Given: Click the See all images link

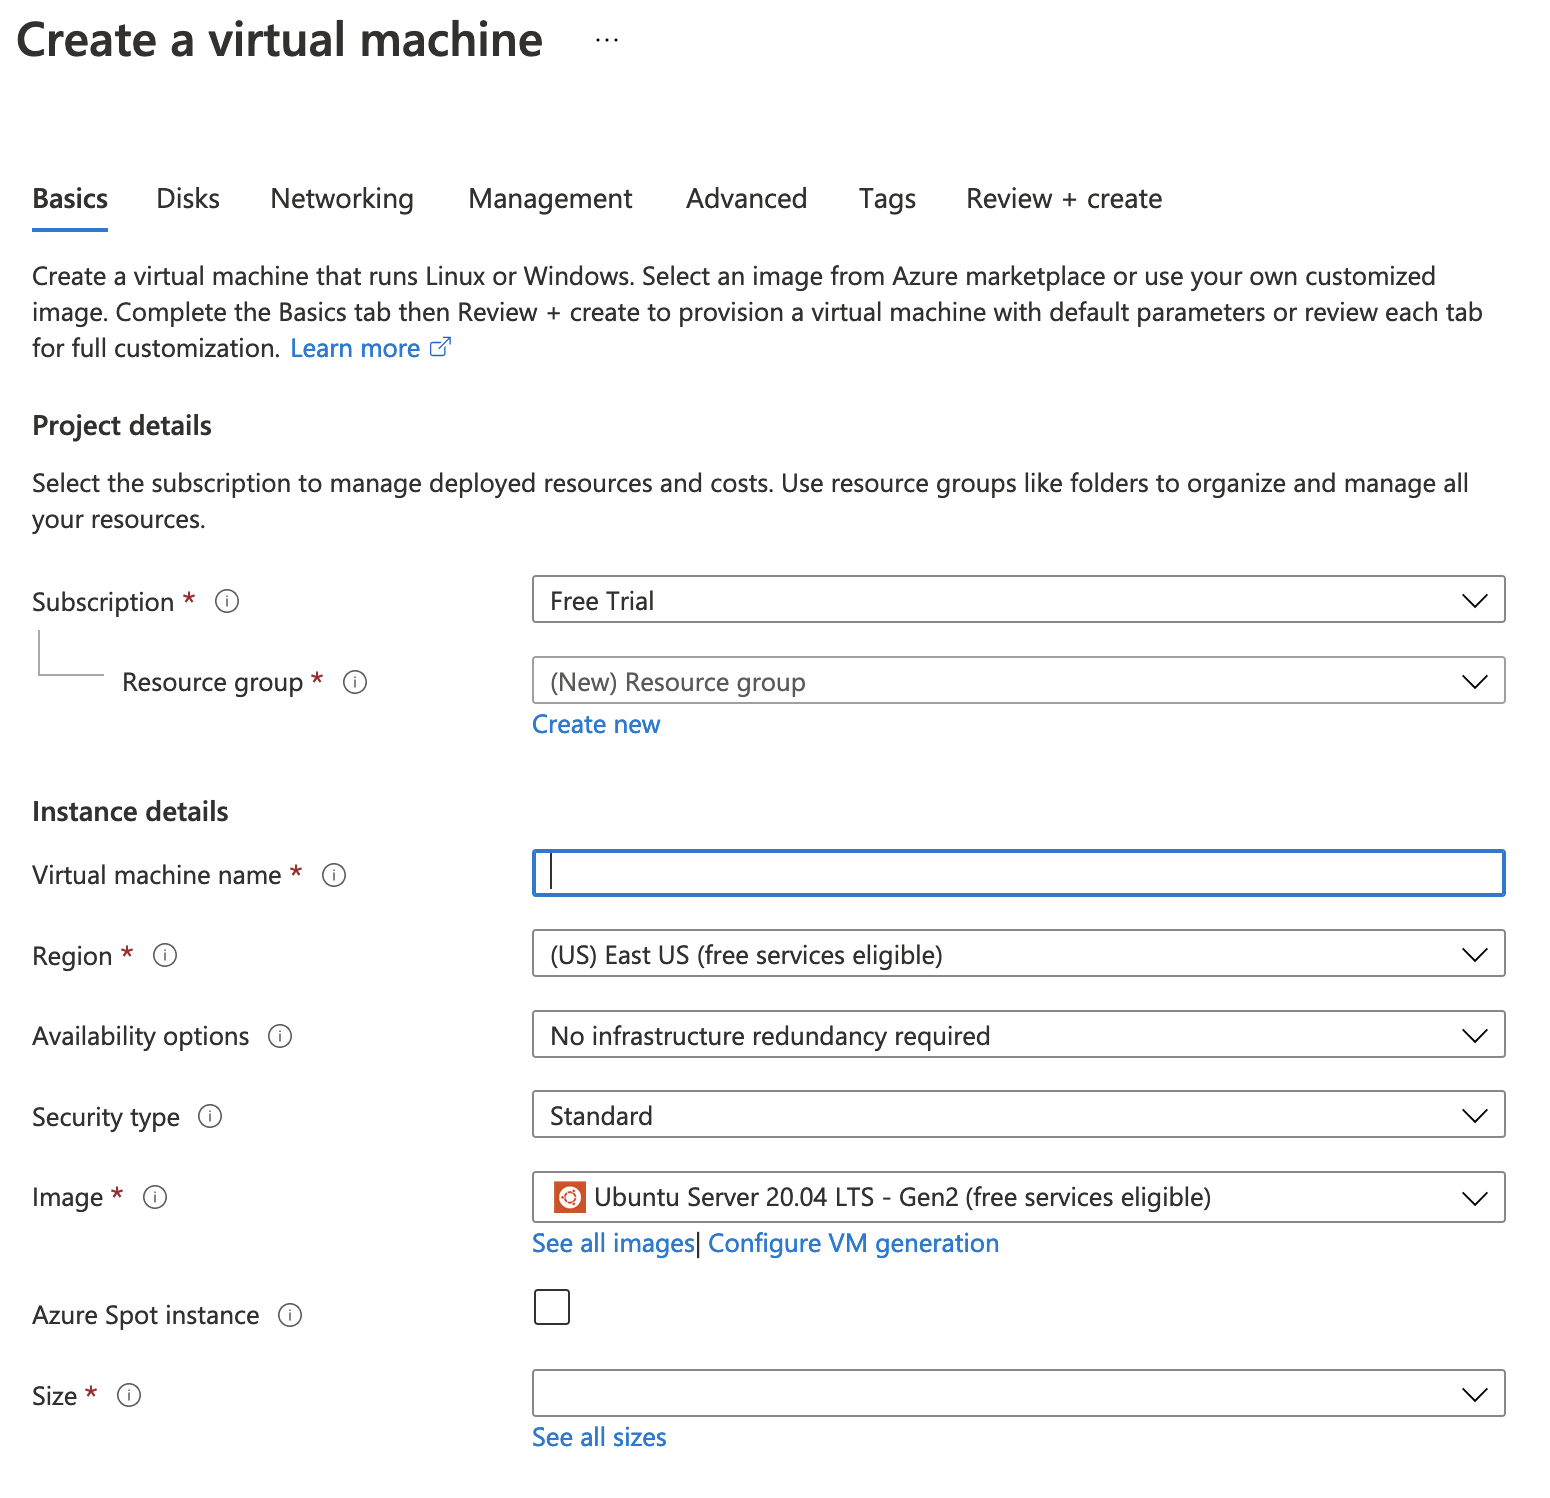Looking at the screenshot, I should pyautogui.click(x=613, y=1243).
